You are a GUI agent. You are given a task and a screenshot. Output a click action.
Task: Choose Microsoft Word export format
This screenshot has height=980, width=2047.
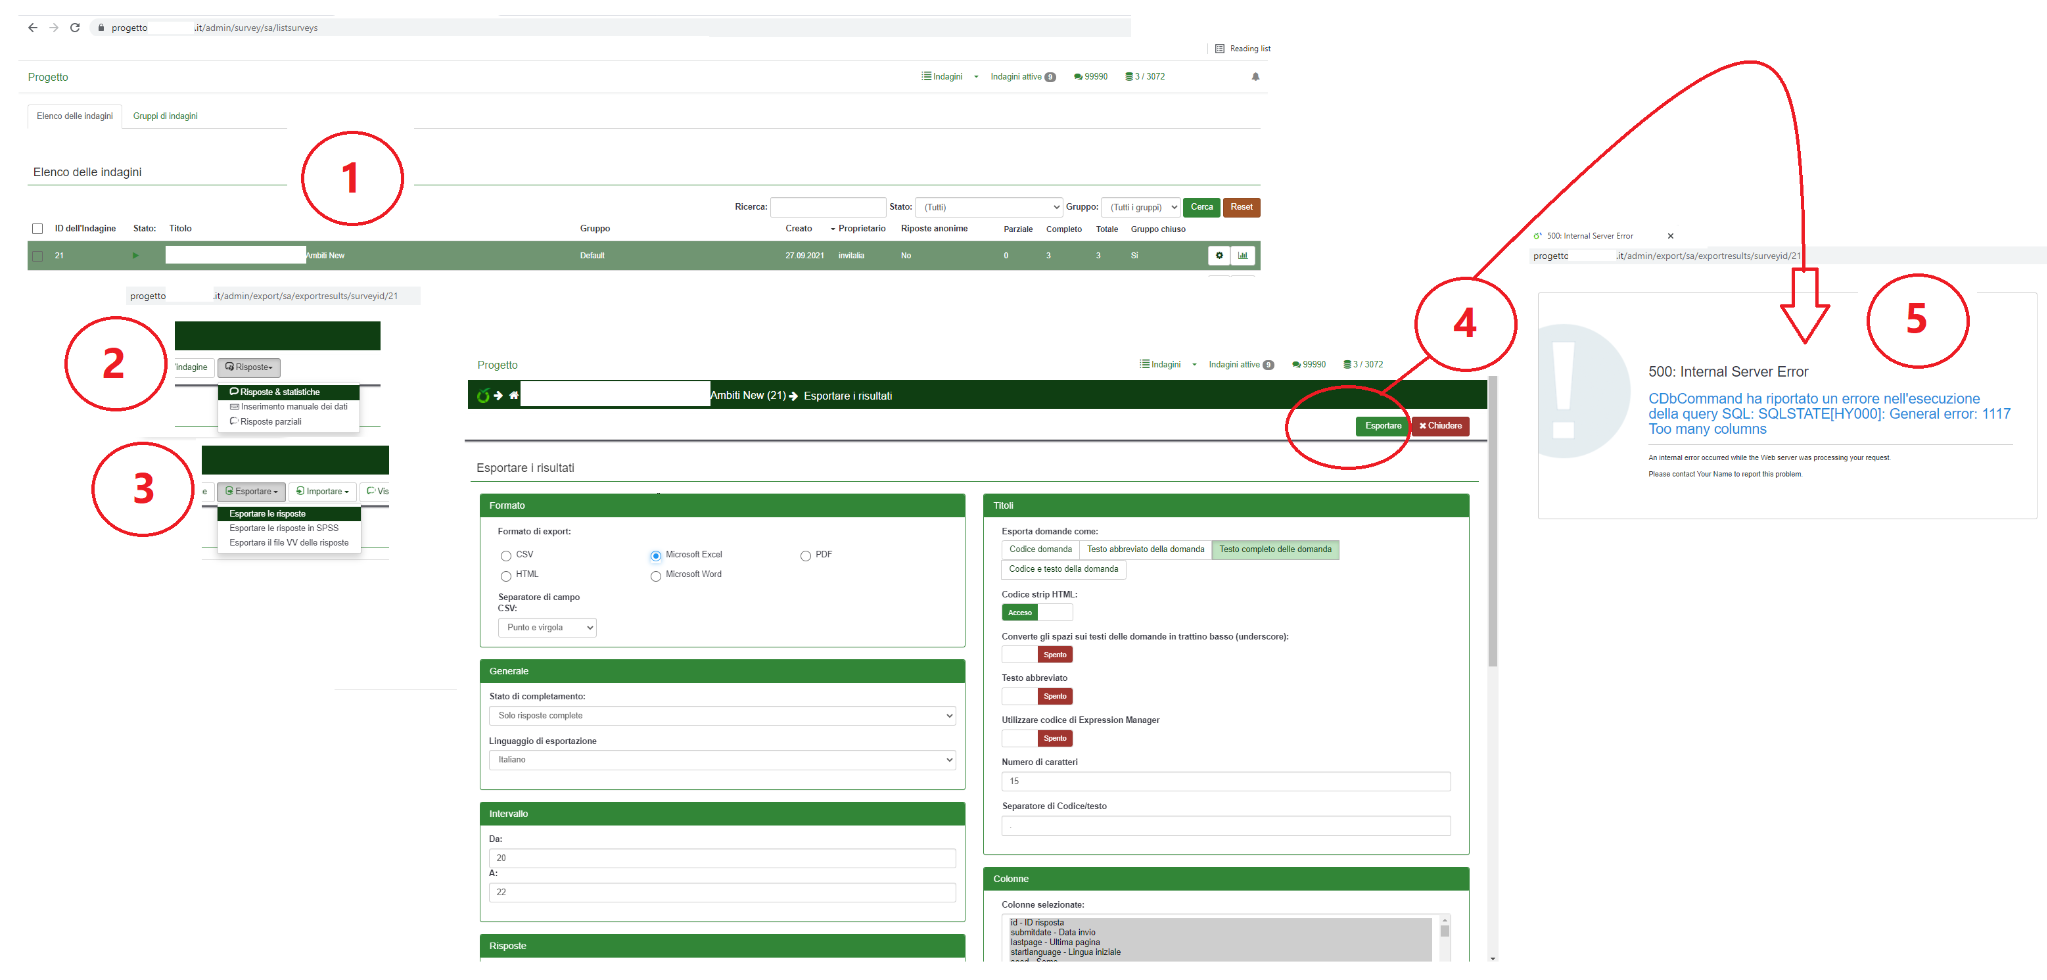click(x=656, y=576)
